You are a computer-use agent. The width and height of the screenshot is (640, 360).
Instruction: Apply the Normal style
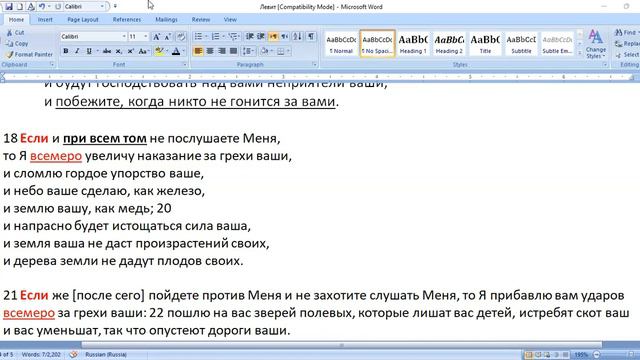click(341, 44)
